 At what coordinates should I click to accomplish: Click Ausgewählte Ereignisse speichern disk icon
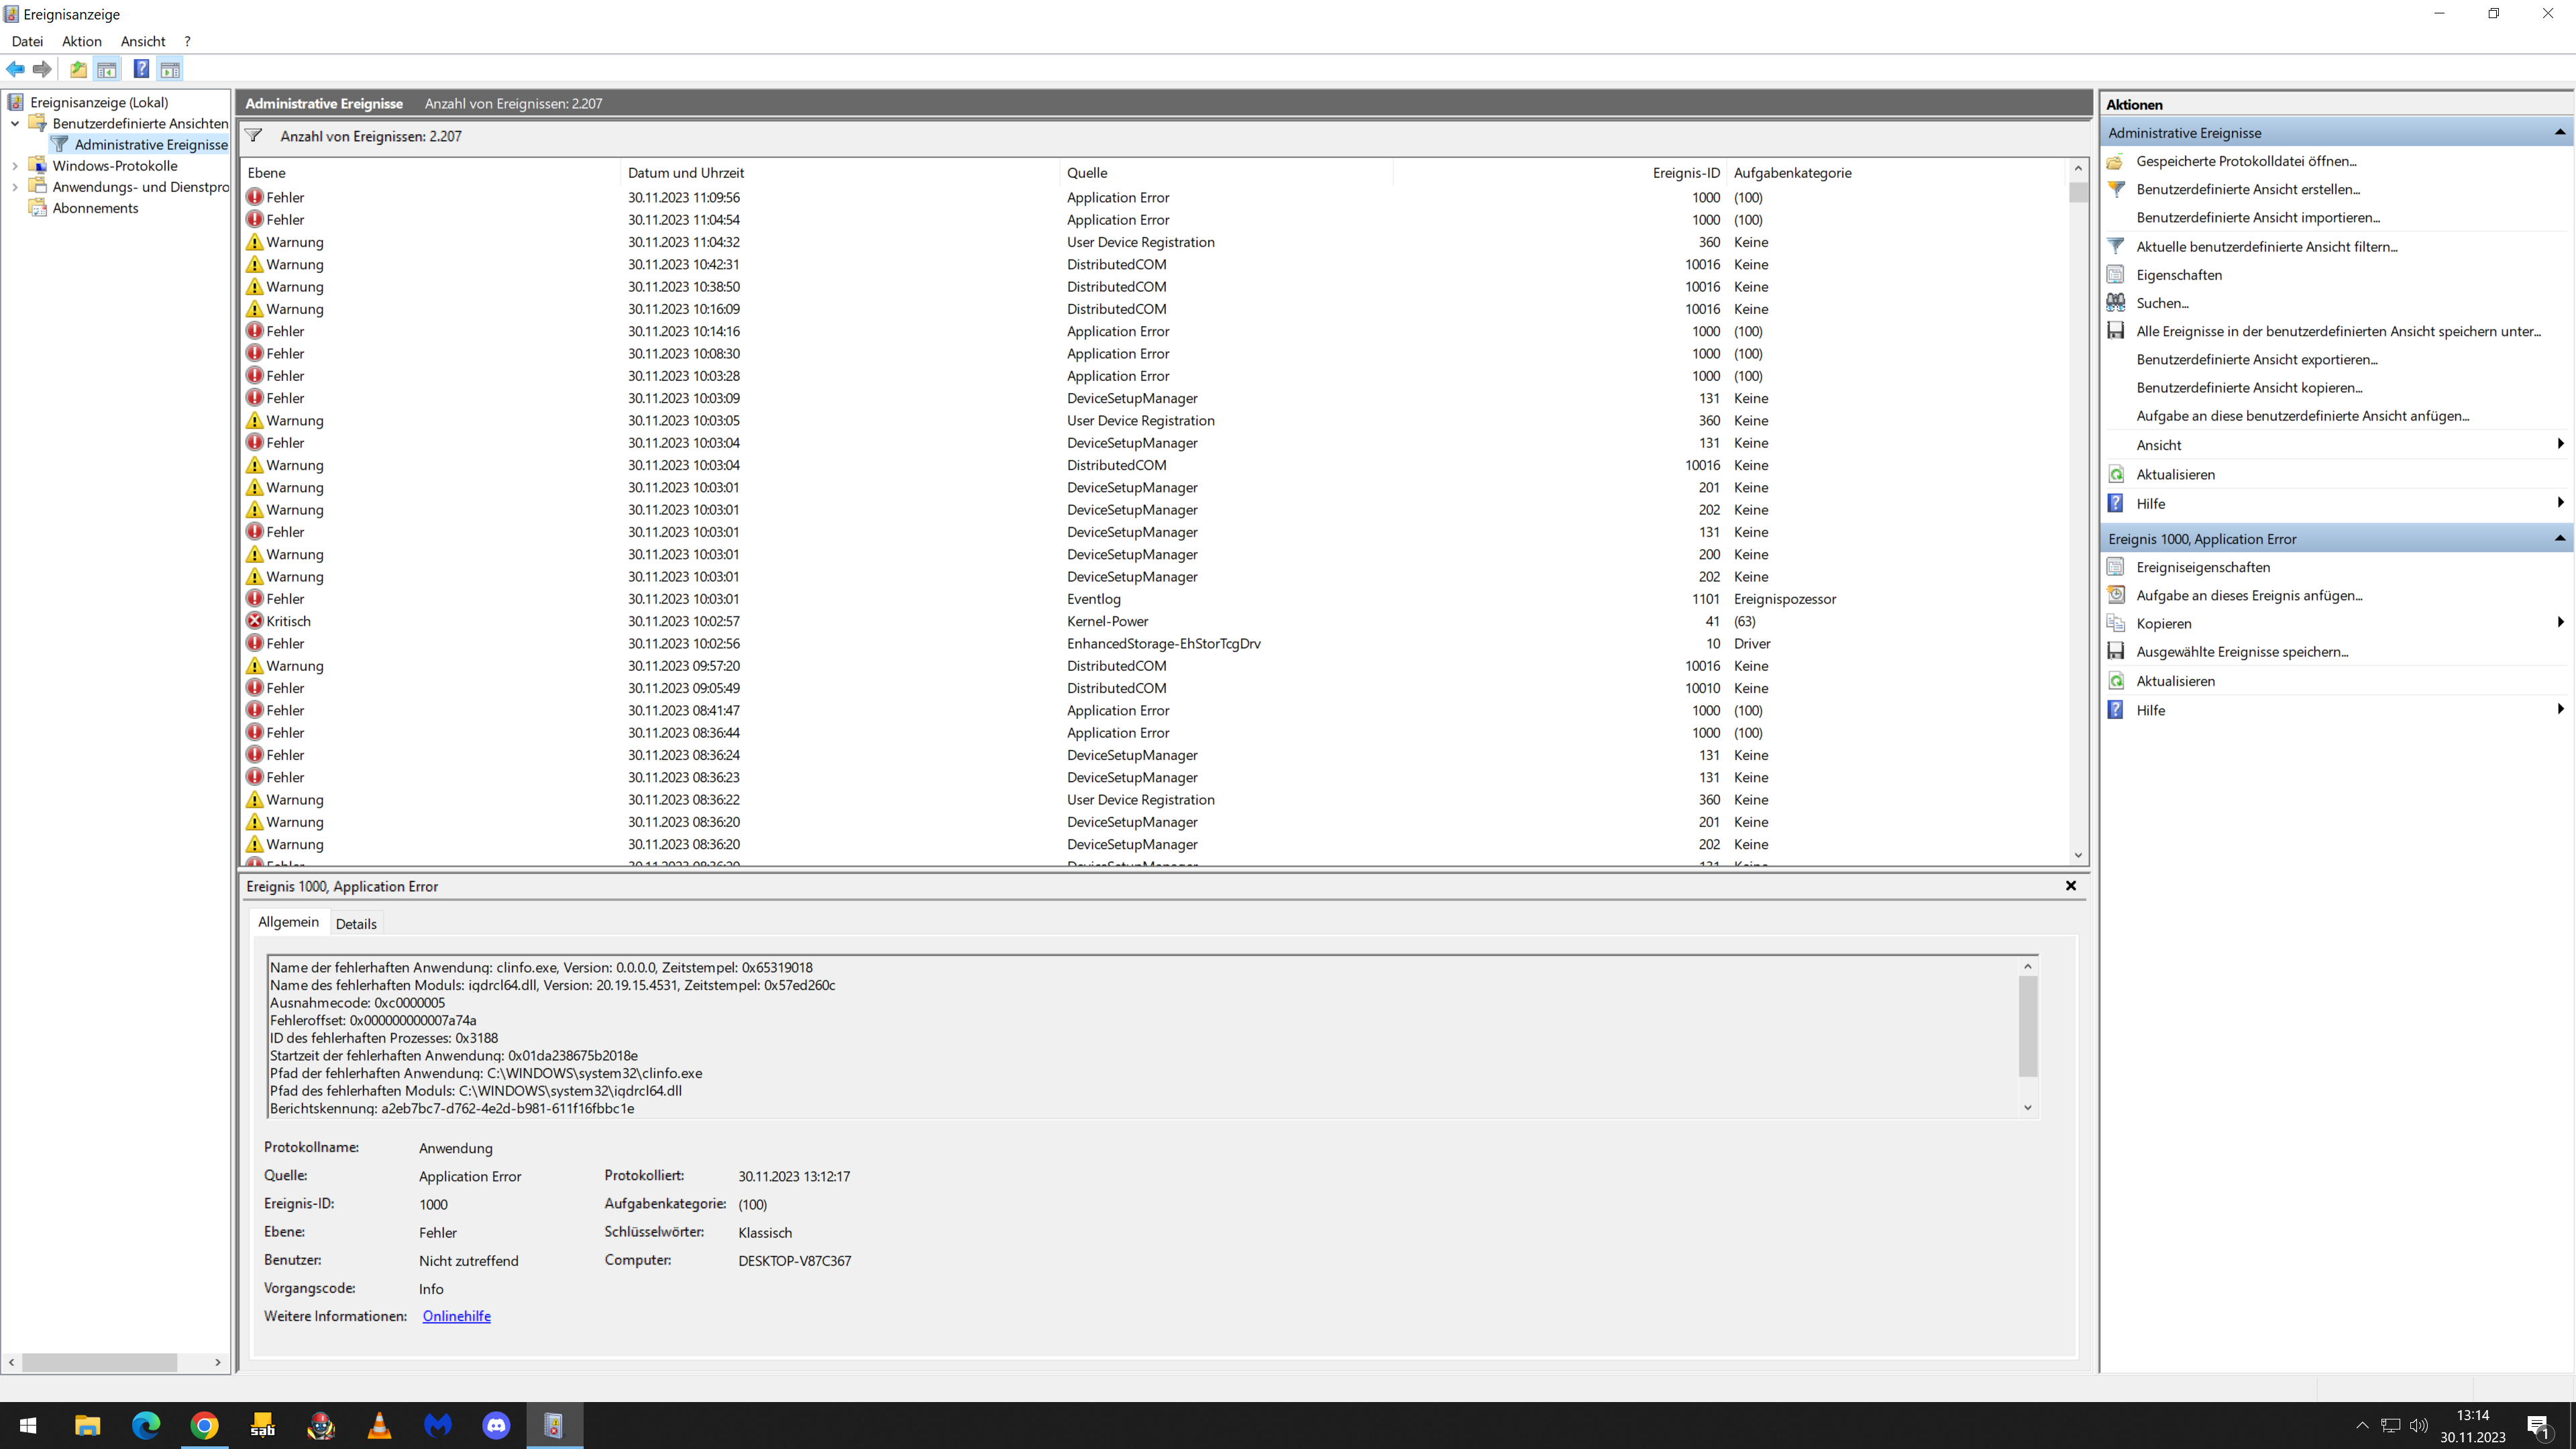[2115, 651]
